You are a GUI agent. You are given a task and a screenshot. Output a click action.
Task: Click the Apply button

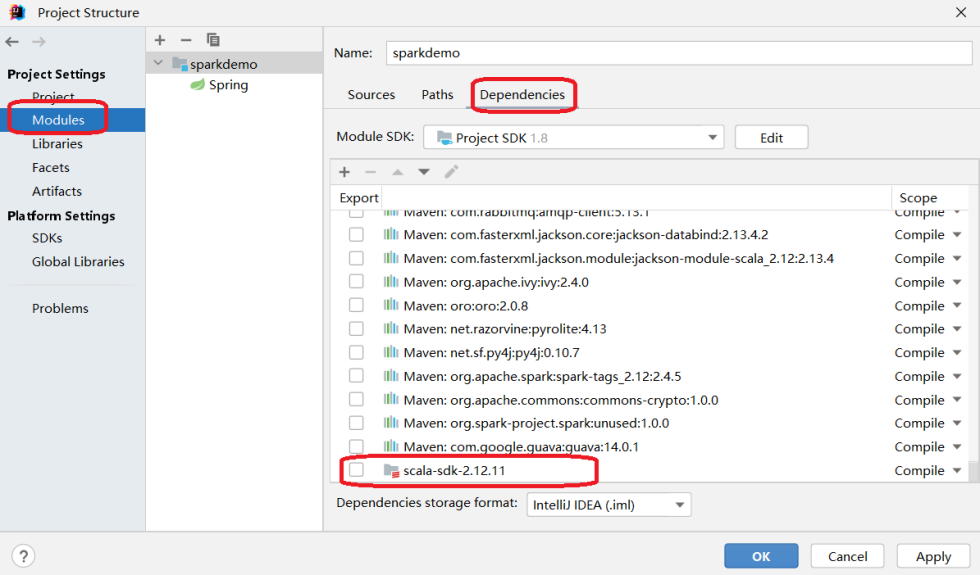[x=932, y=556]
